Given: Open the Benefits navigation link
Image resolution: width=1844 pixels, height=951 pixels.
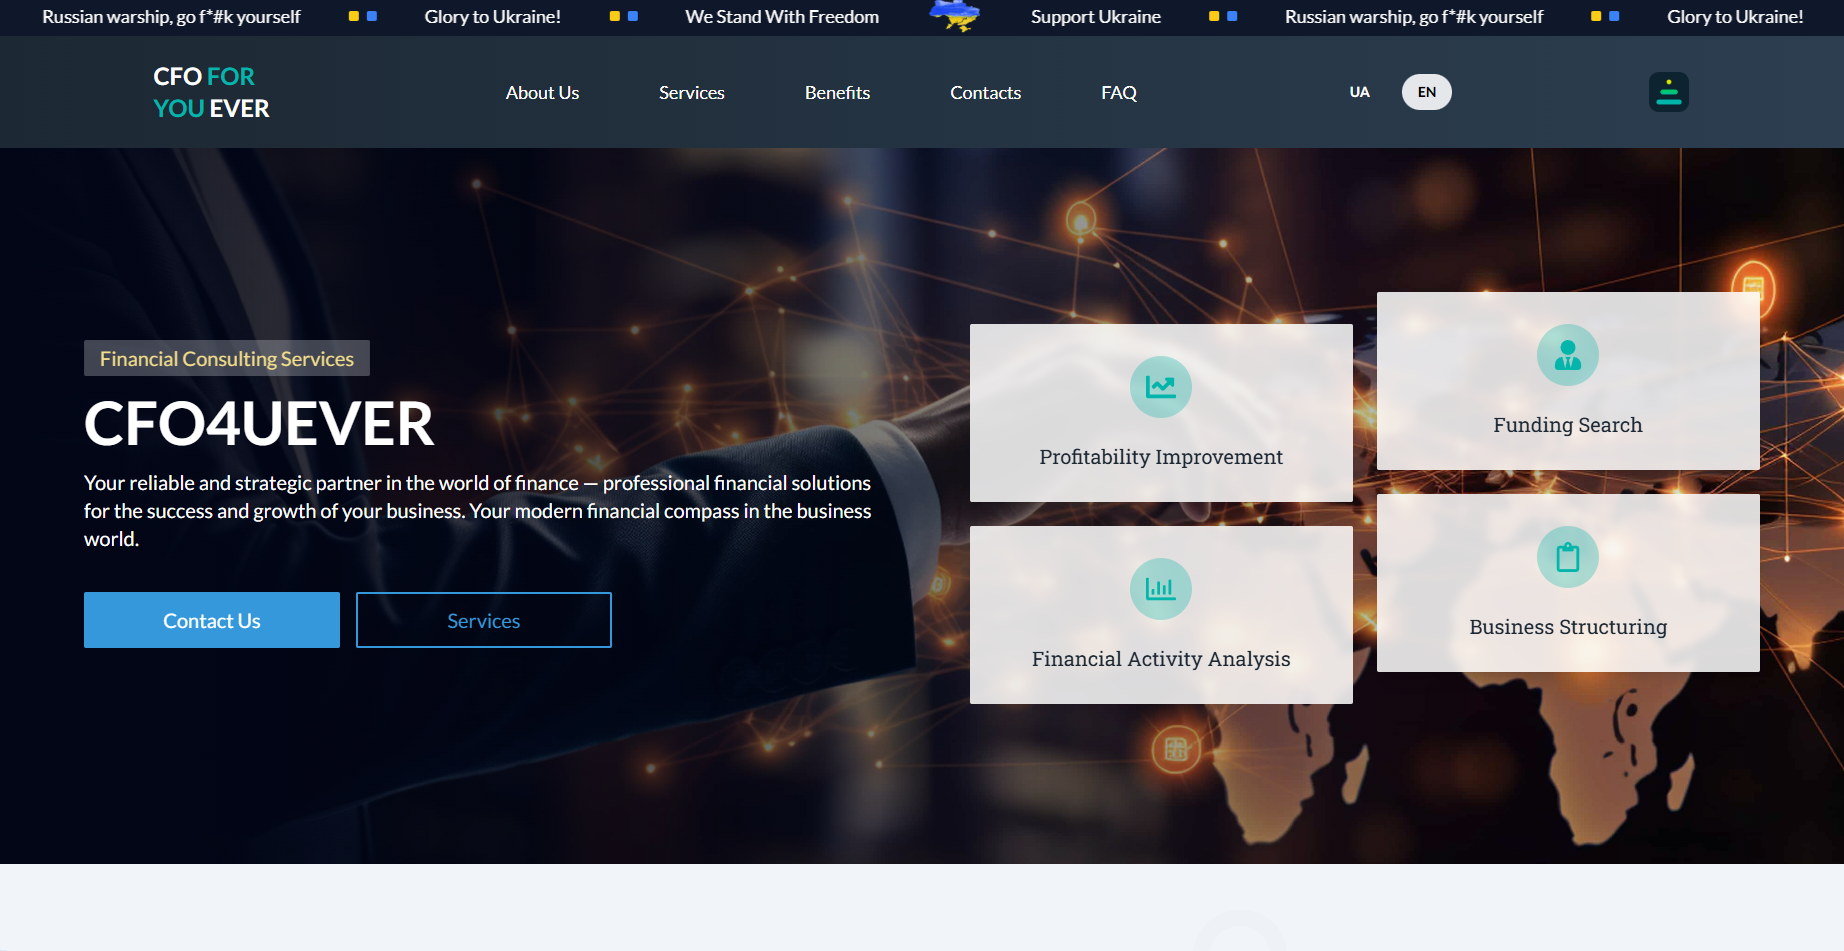Looking at the screenshot, I should pyautogui.click(x=837, y=93).
